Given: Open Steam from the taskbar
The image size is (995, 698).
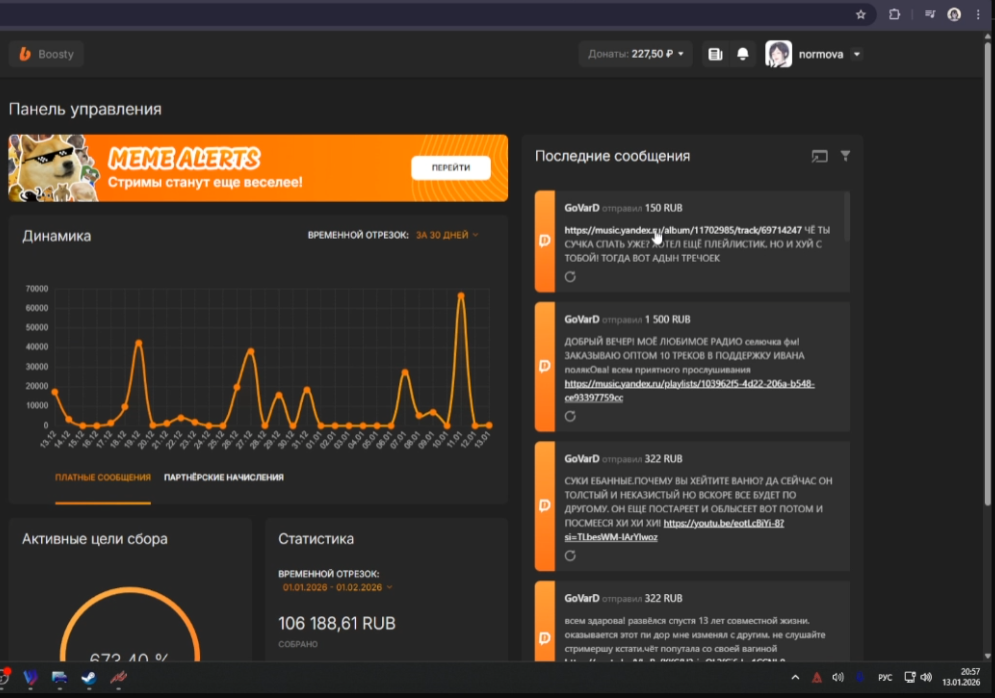Looking at the screenshot, I should [x=89, y=678].
